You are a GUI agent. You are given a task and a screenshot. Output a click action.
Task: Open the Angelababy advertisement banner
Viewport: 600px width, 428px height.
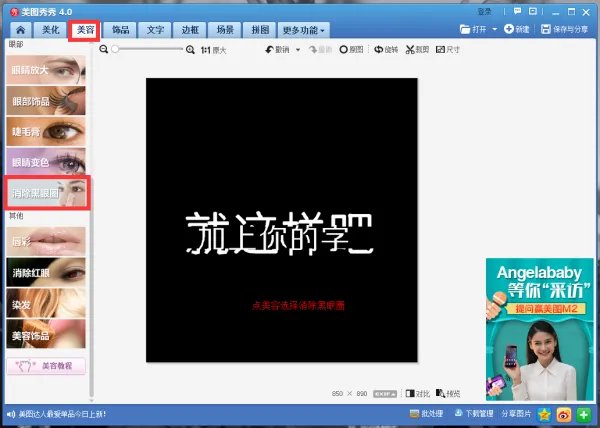click(x=540, y=329)
